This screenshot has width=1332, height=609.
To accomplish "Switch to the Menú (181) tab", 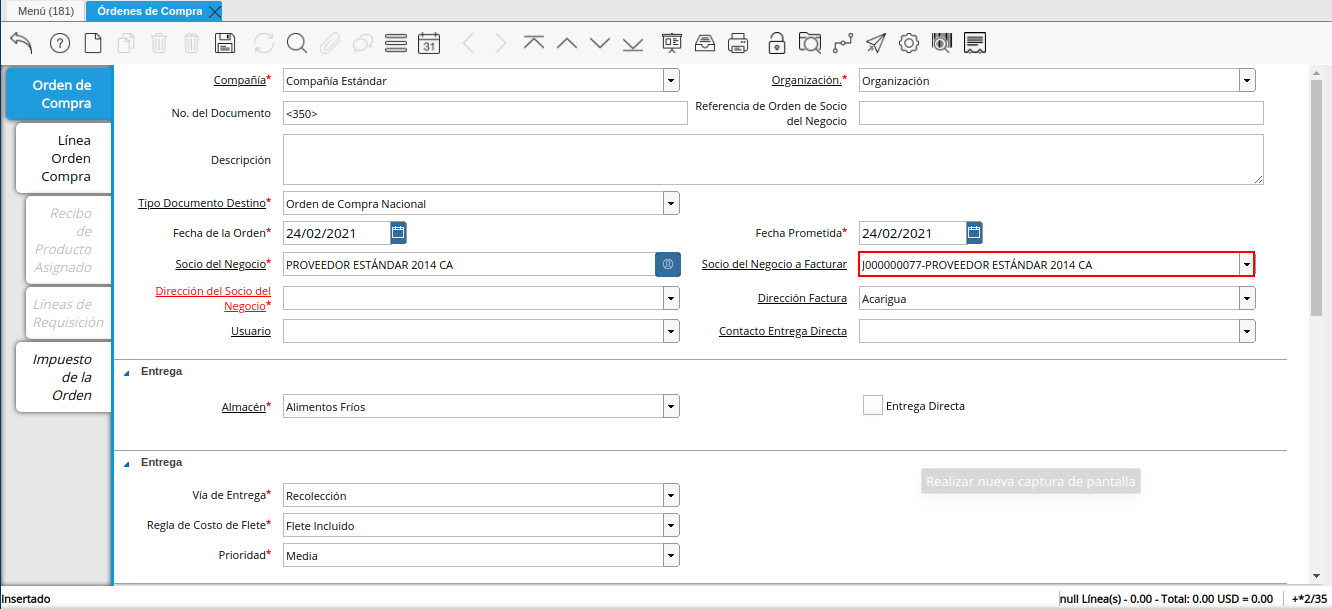I will (x=45, y=11).
